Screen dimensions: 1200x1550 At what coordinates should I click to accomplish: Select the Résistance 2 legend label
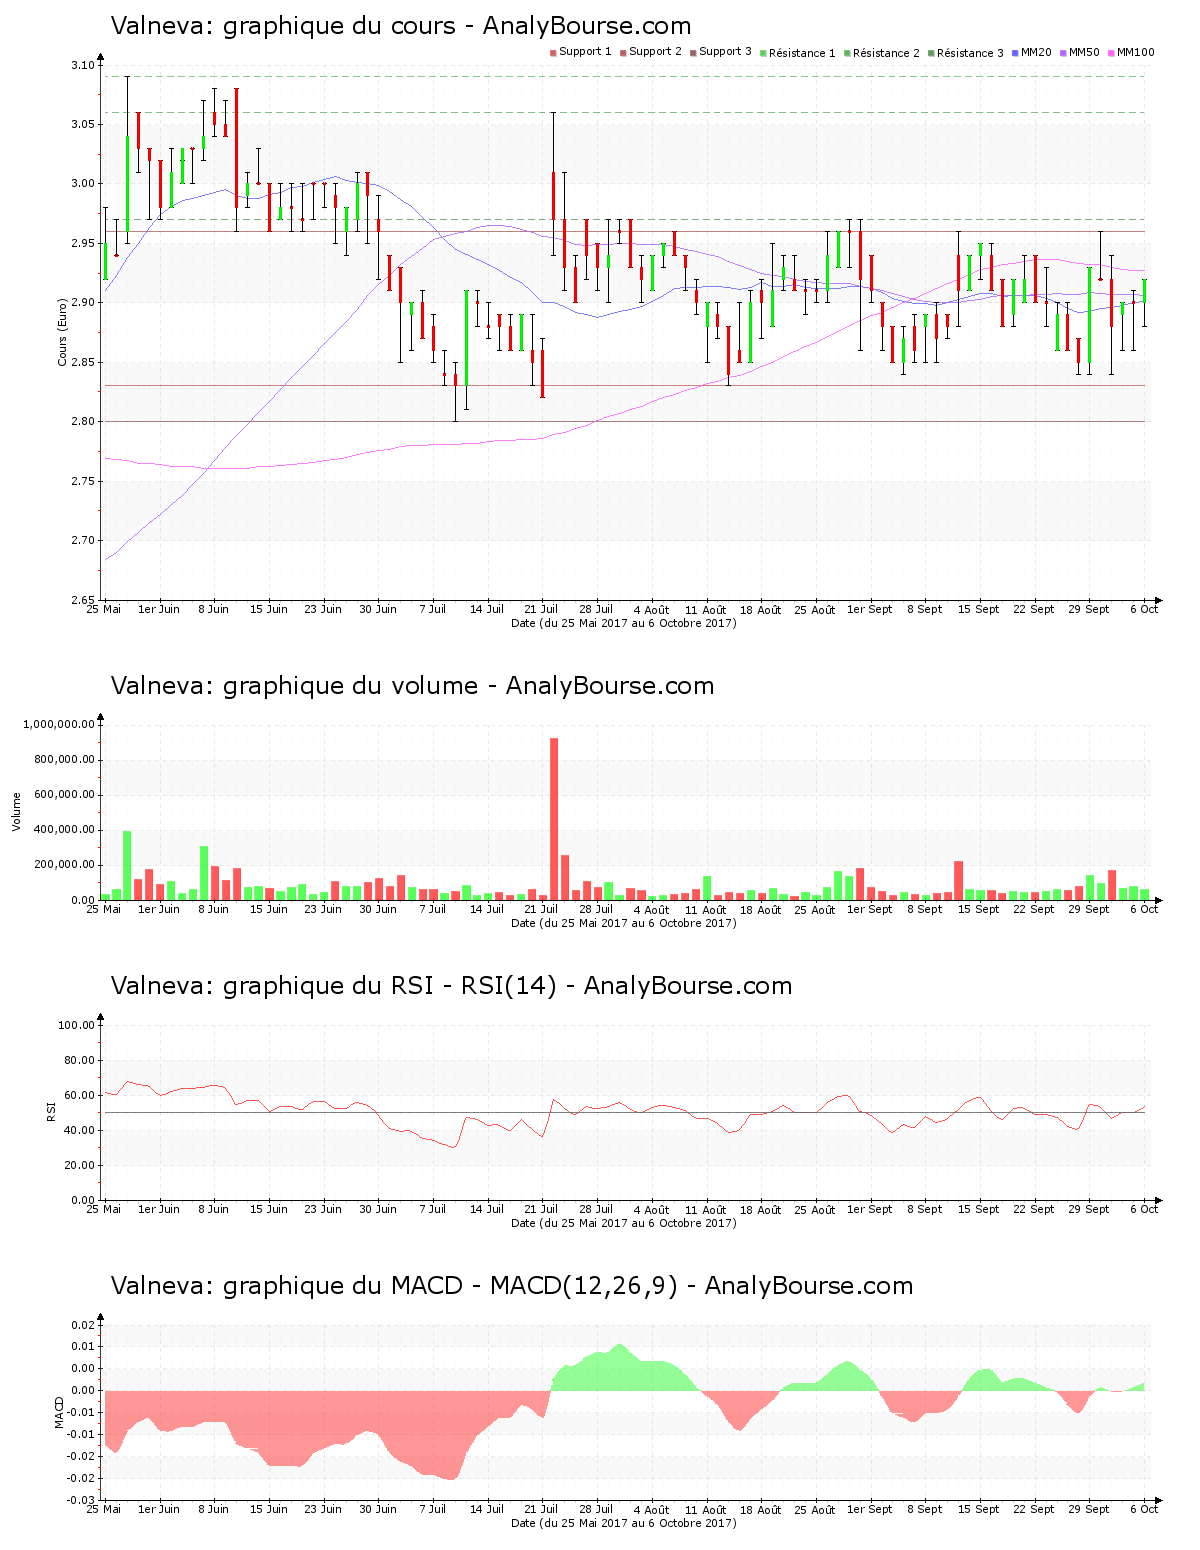pyautogui.click(x=886, y=53)
